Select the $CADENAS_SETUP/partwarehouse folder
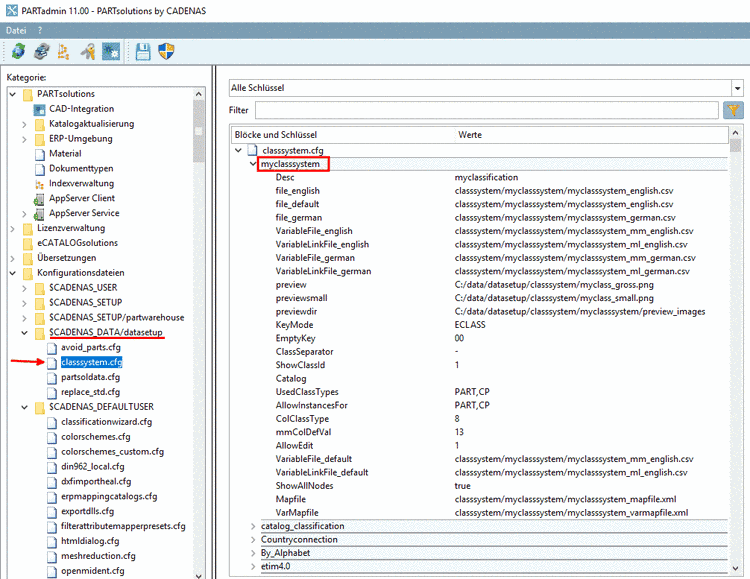 click(116, 318)
